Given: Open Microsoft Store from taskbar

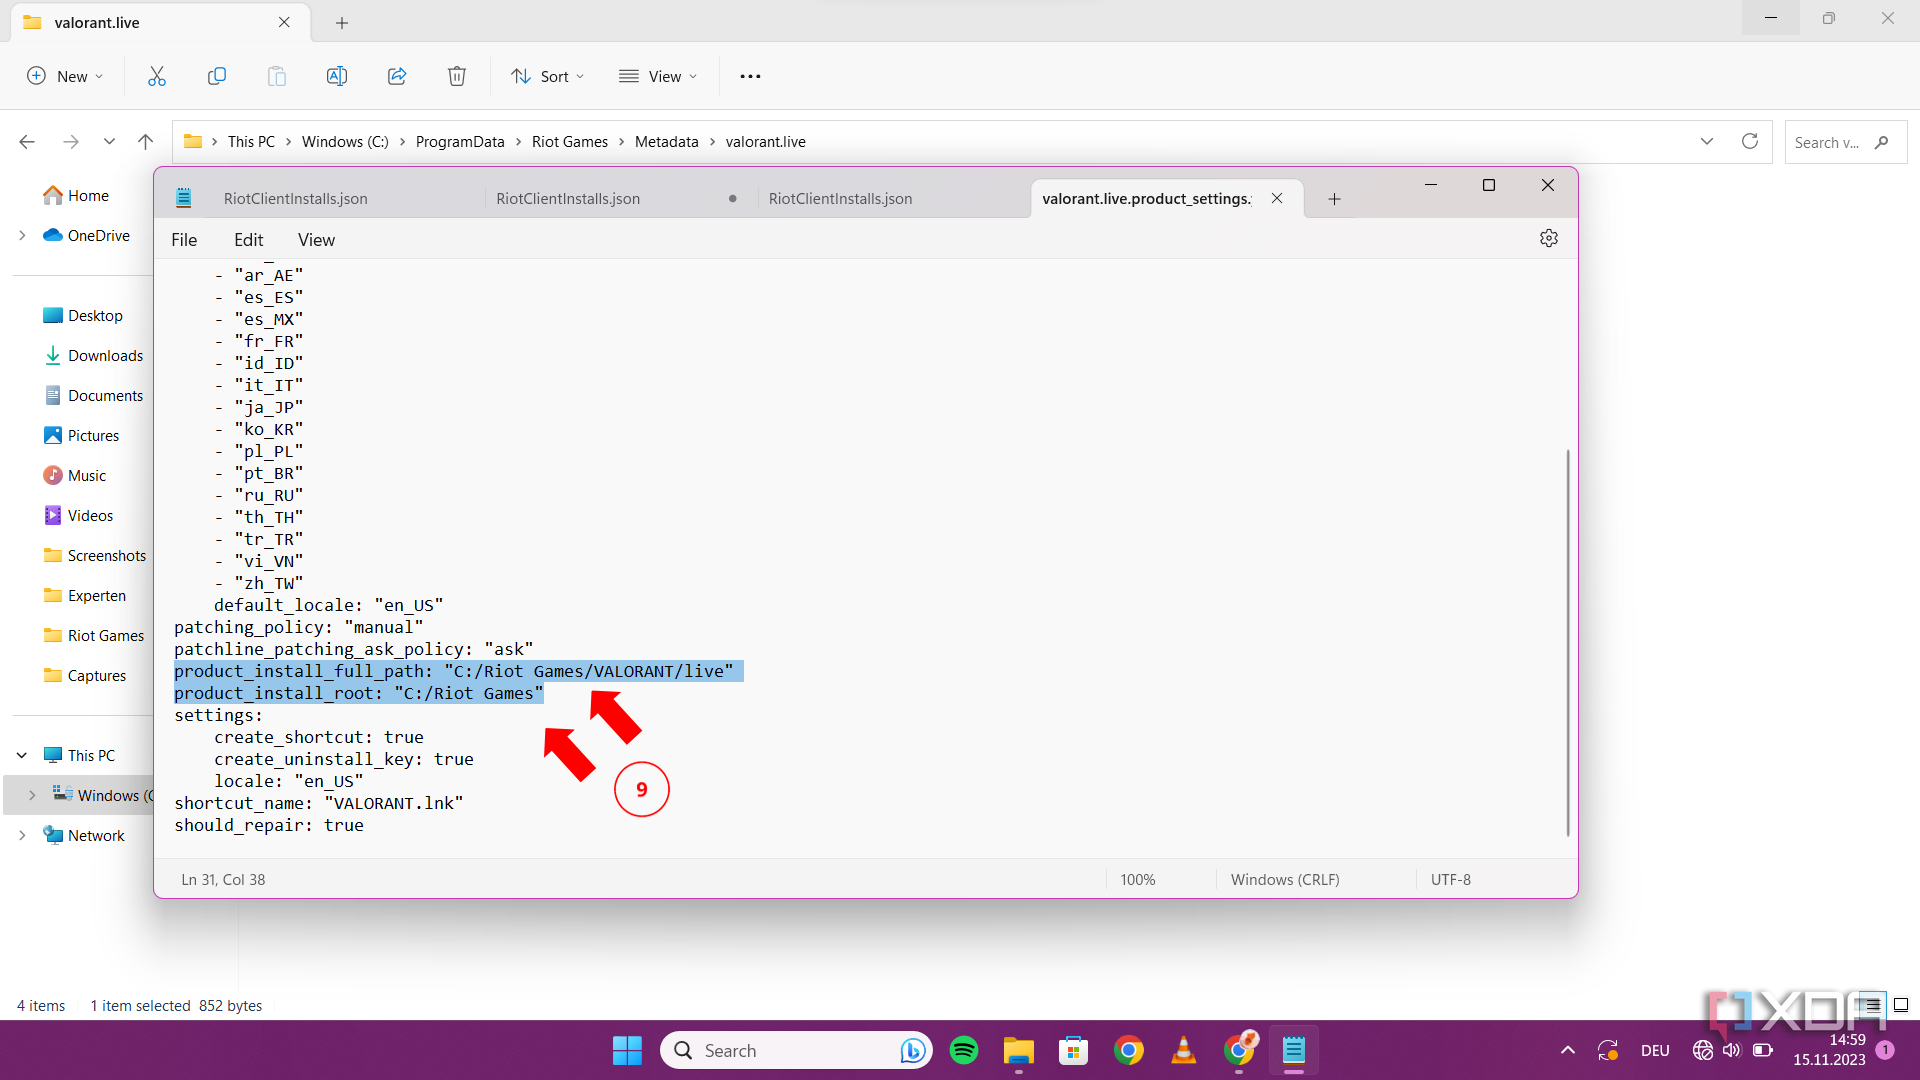Looking at the screenshot, I should coord(1074,1050).
